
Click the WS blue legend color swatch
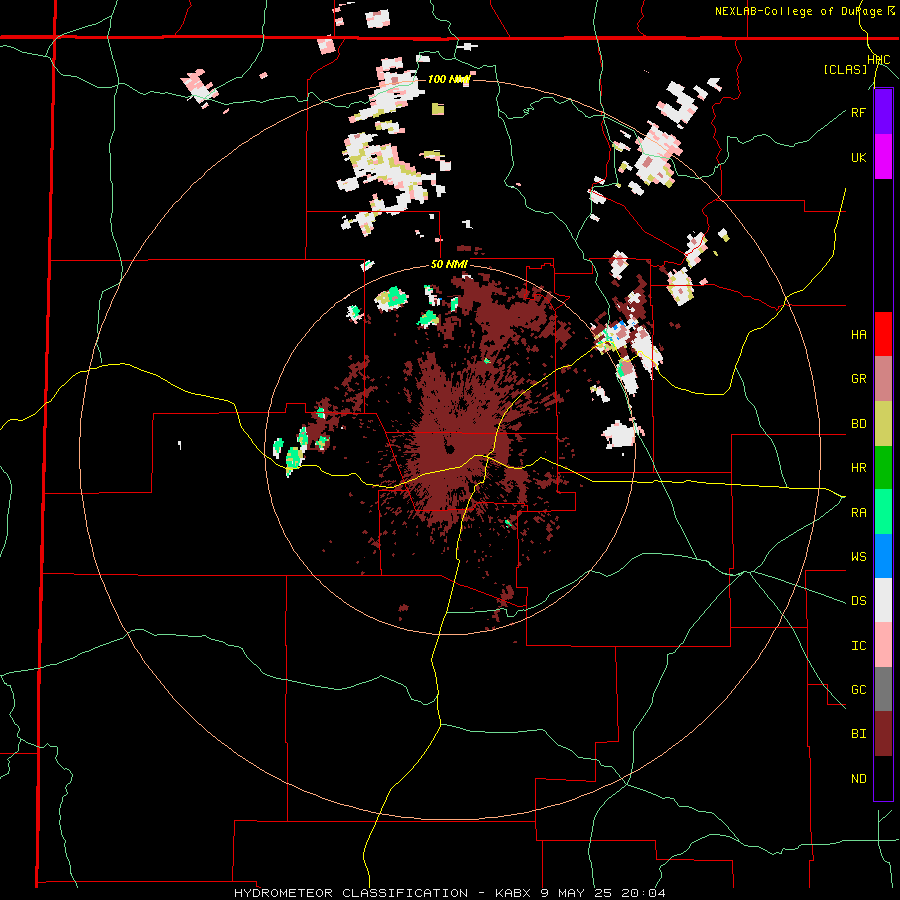pyautogui.click(x=883, y=556)
